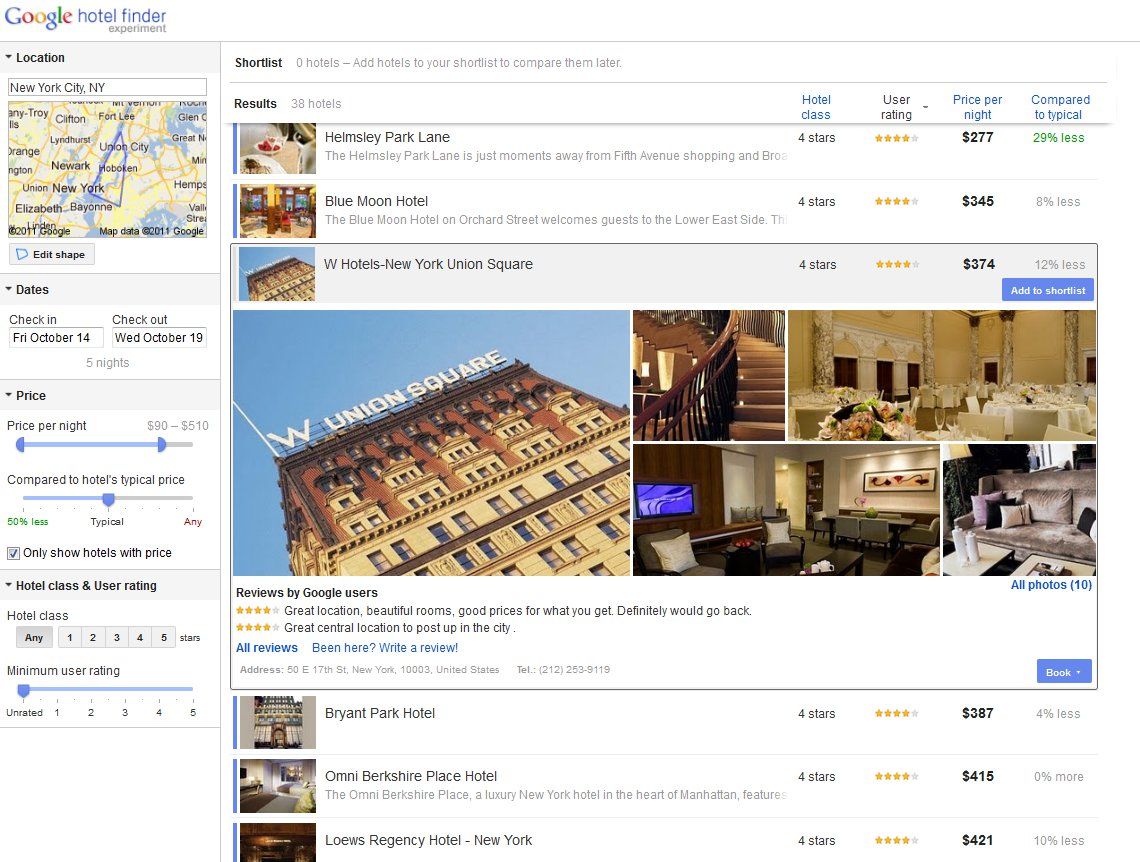Click the Bryant Park Hotel thumbnail
The image size is (1140, 862).
277,723
